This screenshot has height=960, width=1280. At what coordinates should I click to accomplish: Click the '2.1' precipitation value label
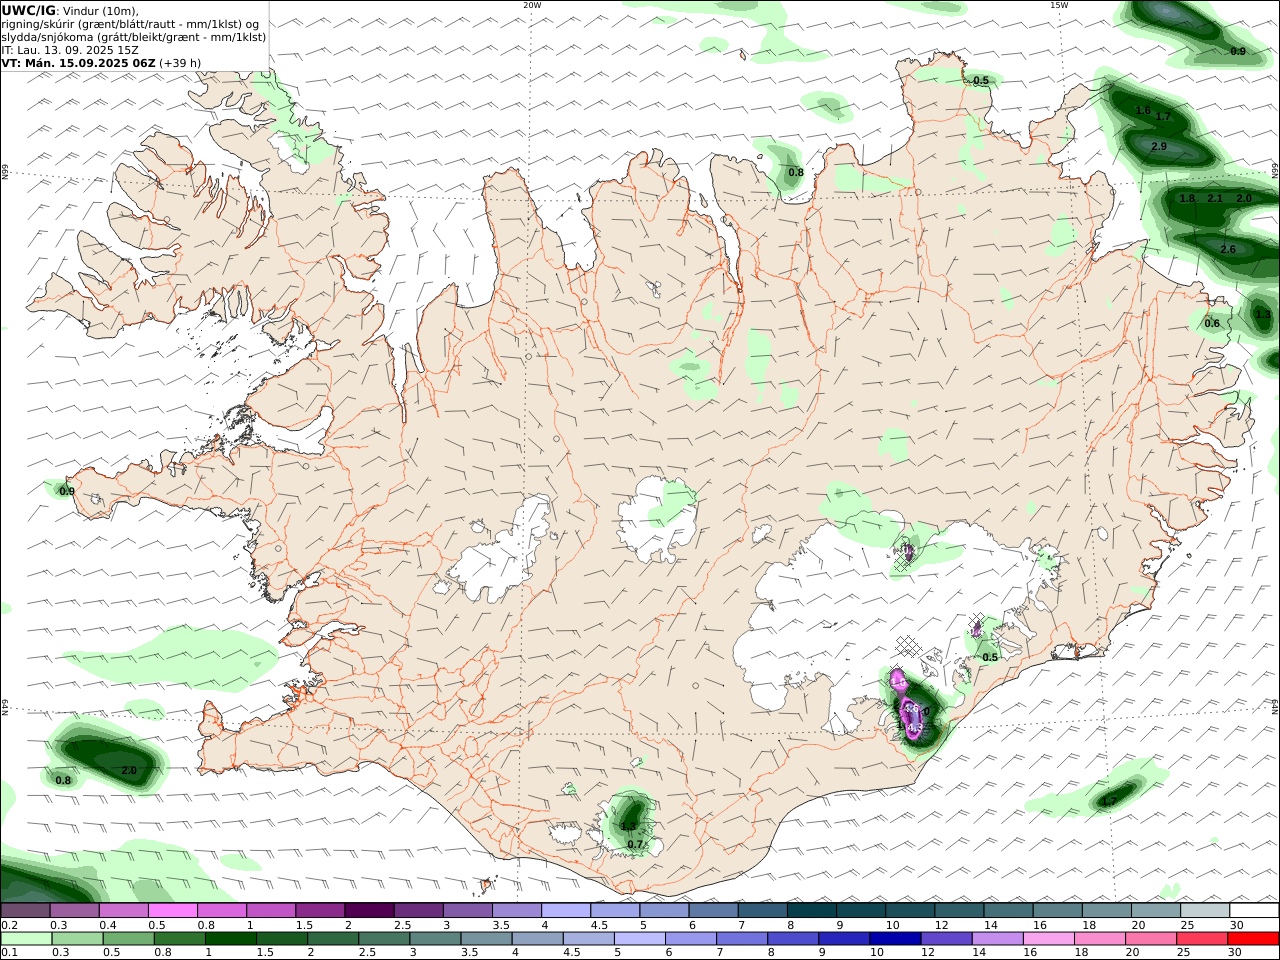tap(1215, 199)
